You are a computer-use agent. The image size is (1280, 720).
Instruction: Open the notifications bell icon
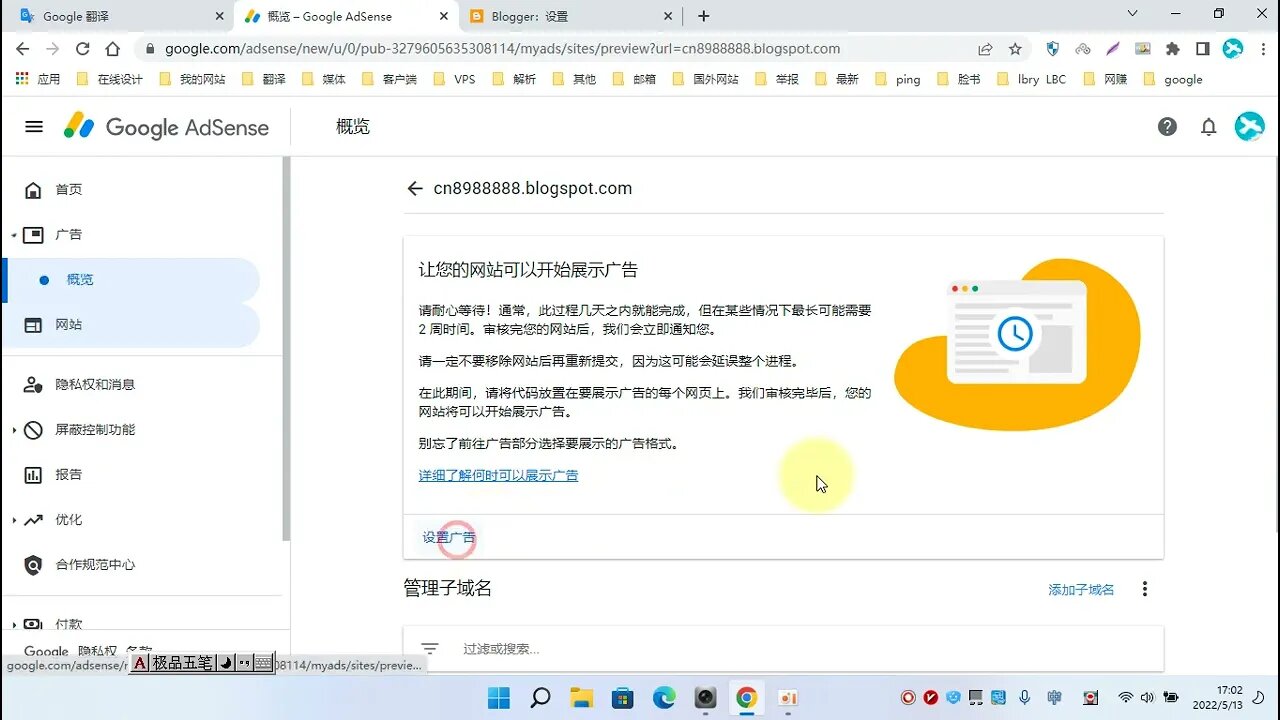click(x=1208, y=127)
